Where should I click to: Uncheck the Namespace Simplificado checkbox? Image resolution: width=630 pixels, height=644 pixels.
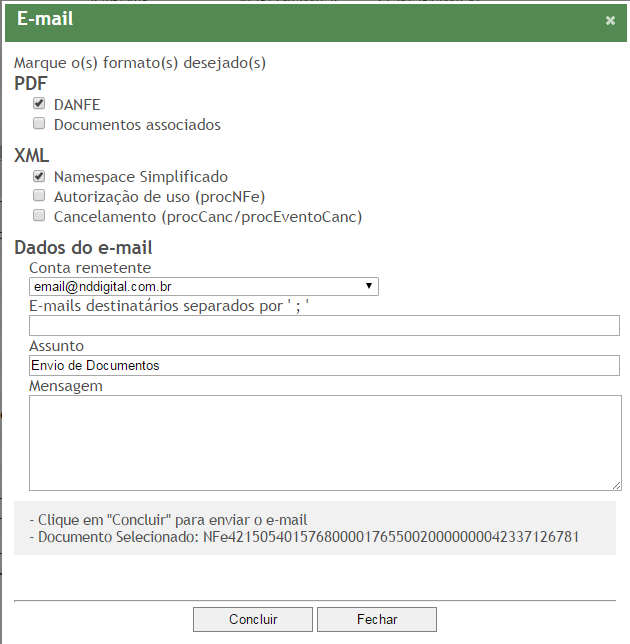point(39,176)
